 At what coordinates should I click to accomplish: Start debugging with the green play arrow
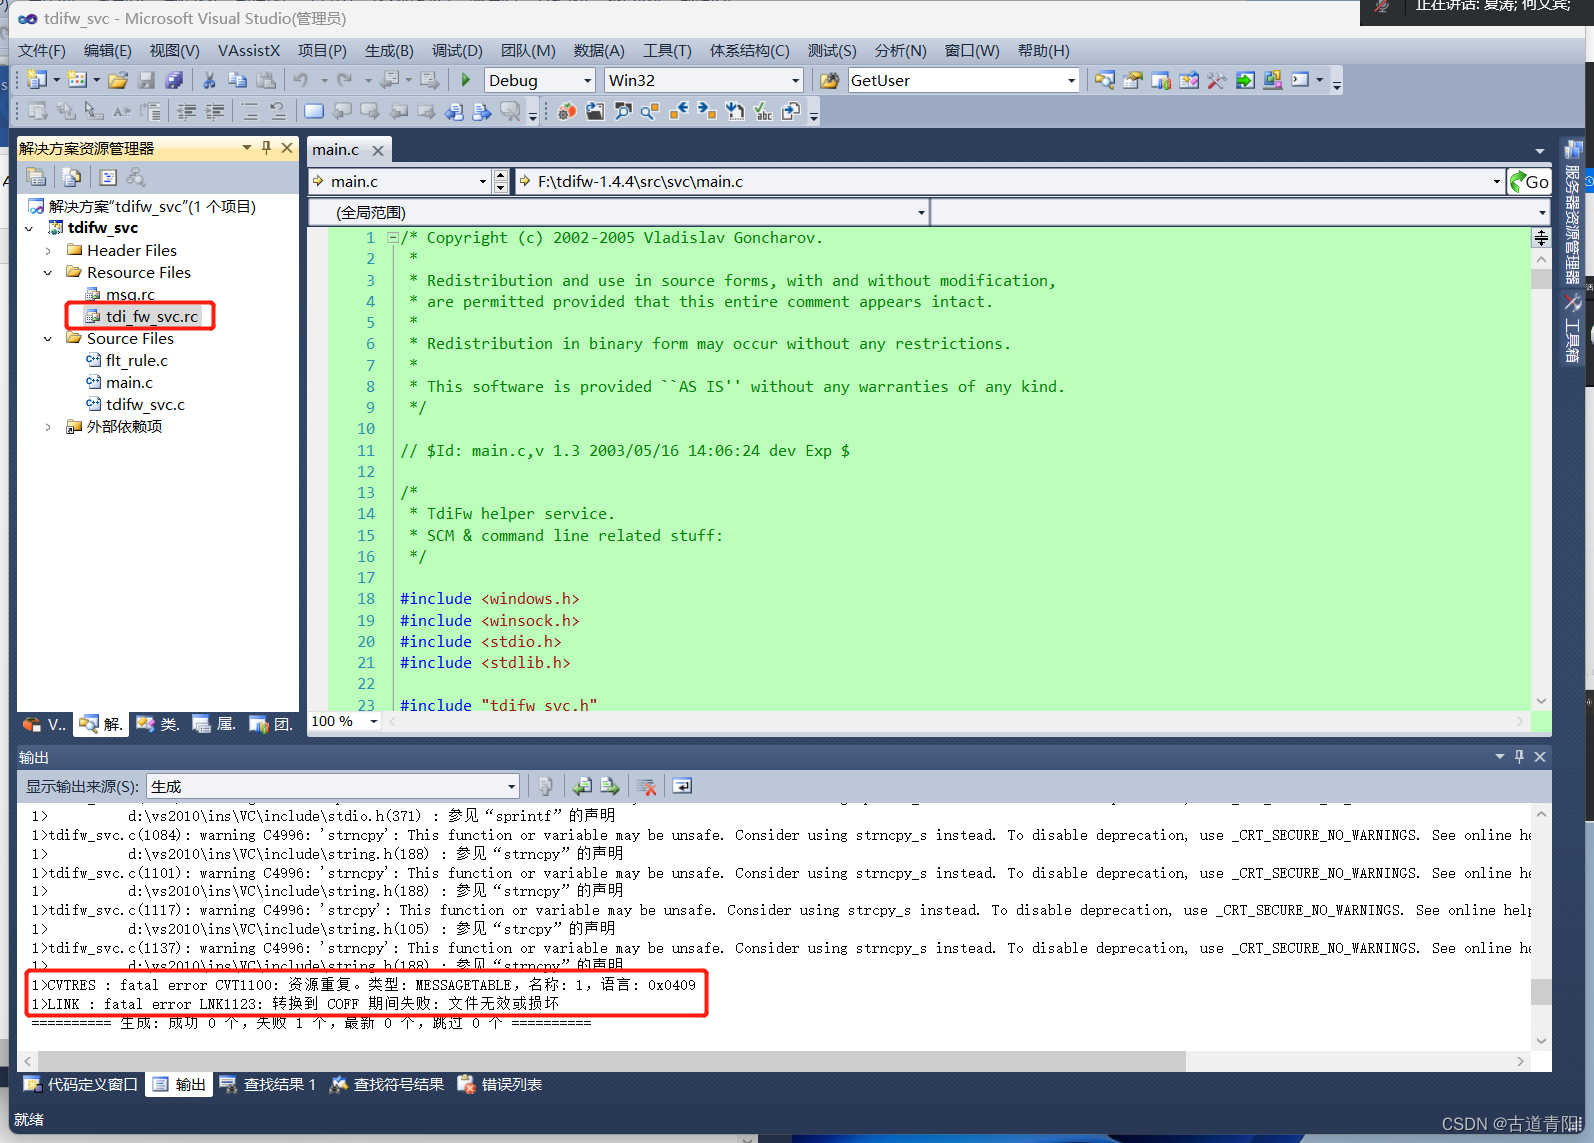[x=465, y=80]
